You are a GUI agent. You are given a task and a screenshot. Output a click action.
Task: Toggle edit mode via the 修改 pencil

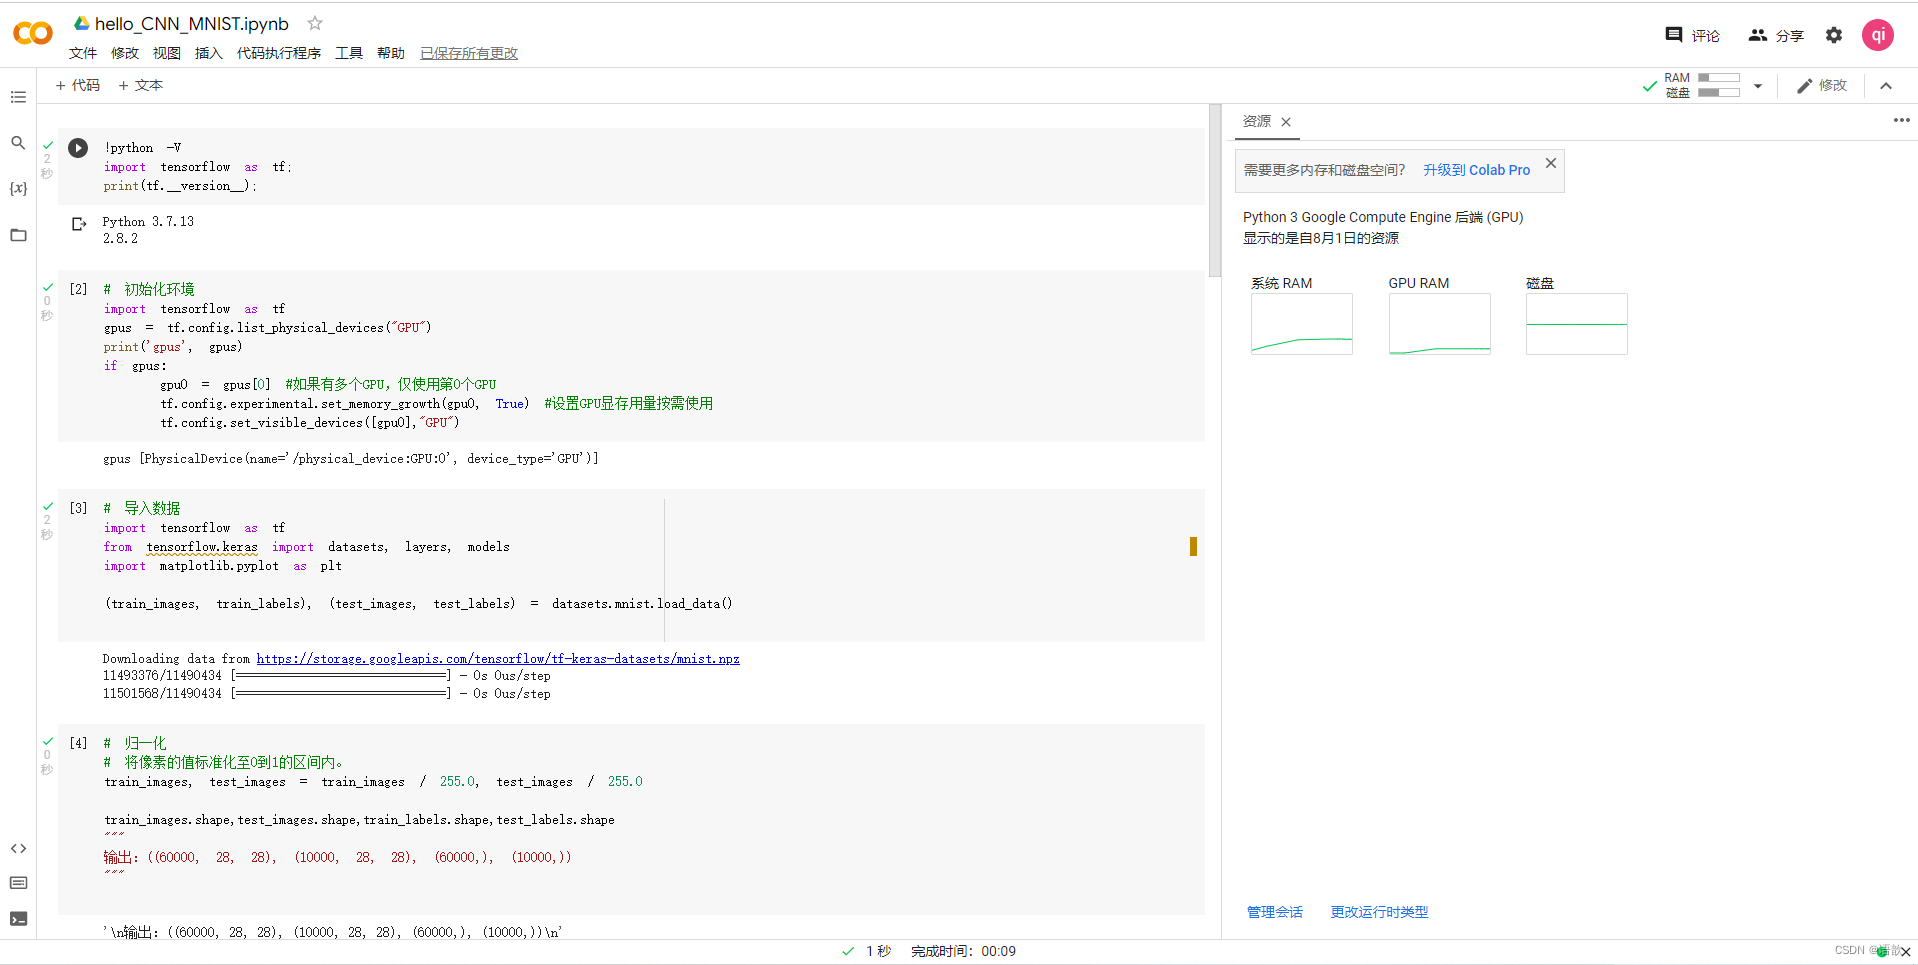click(1822, 85)
